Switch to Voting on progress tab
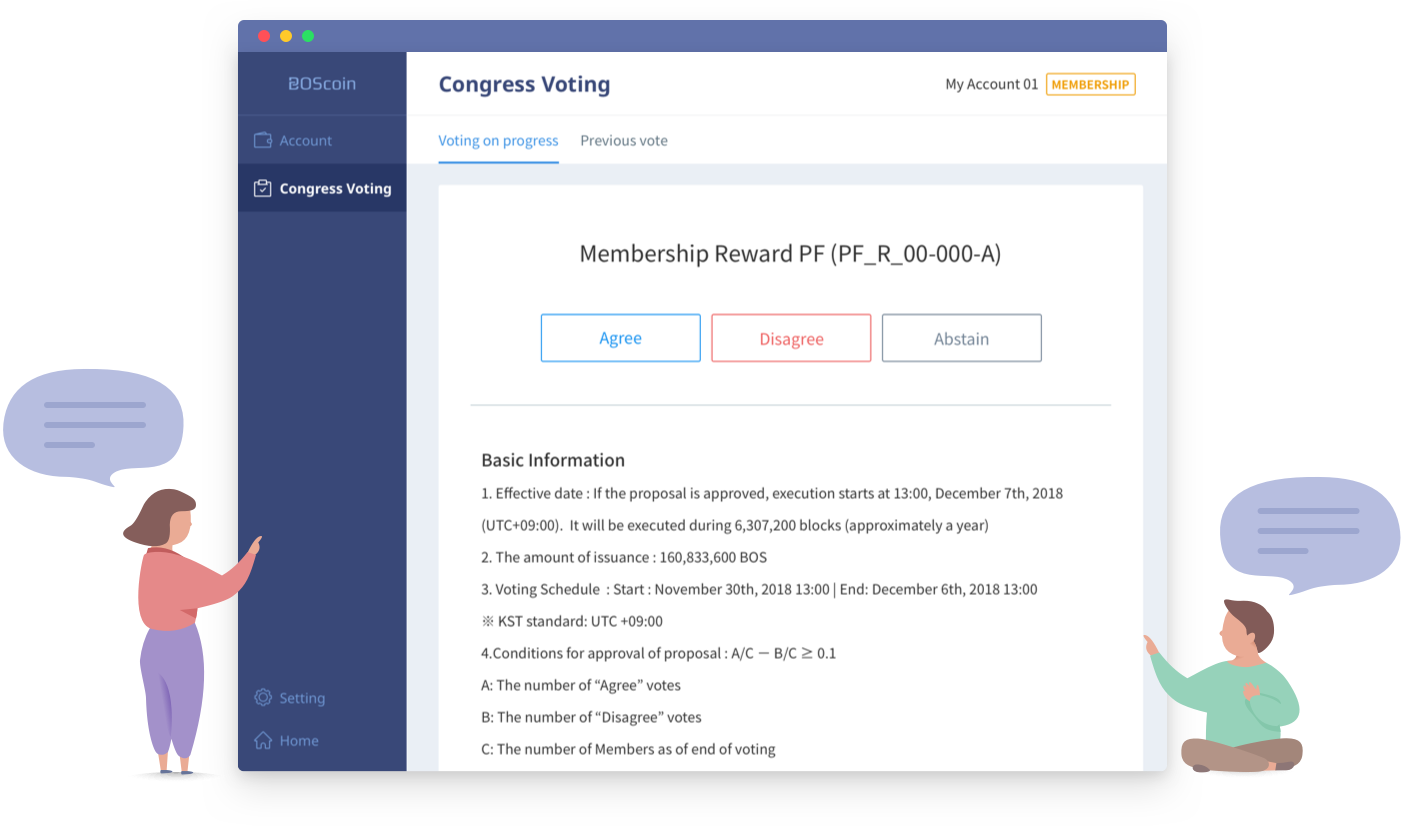 point(498,140)
